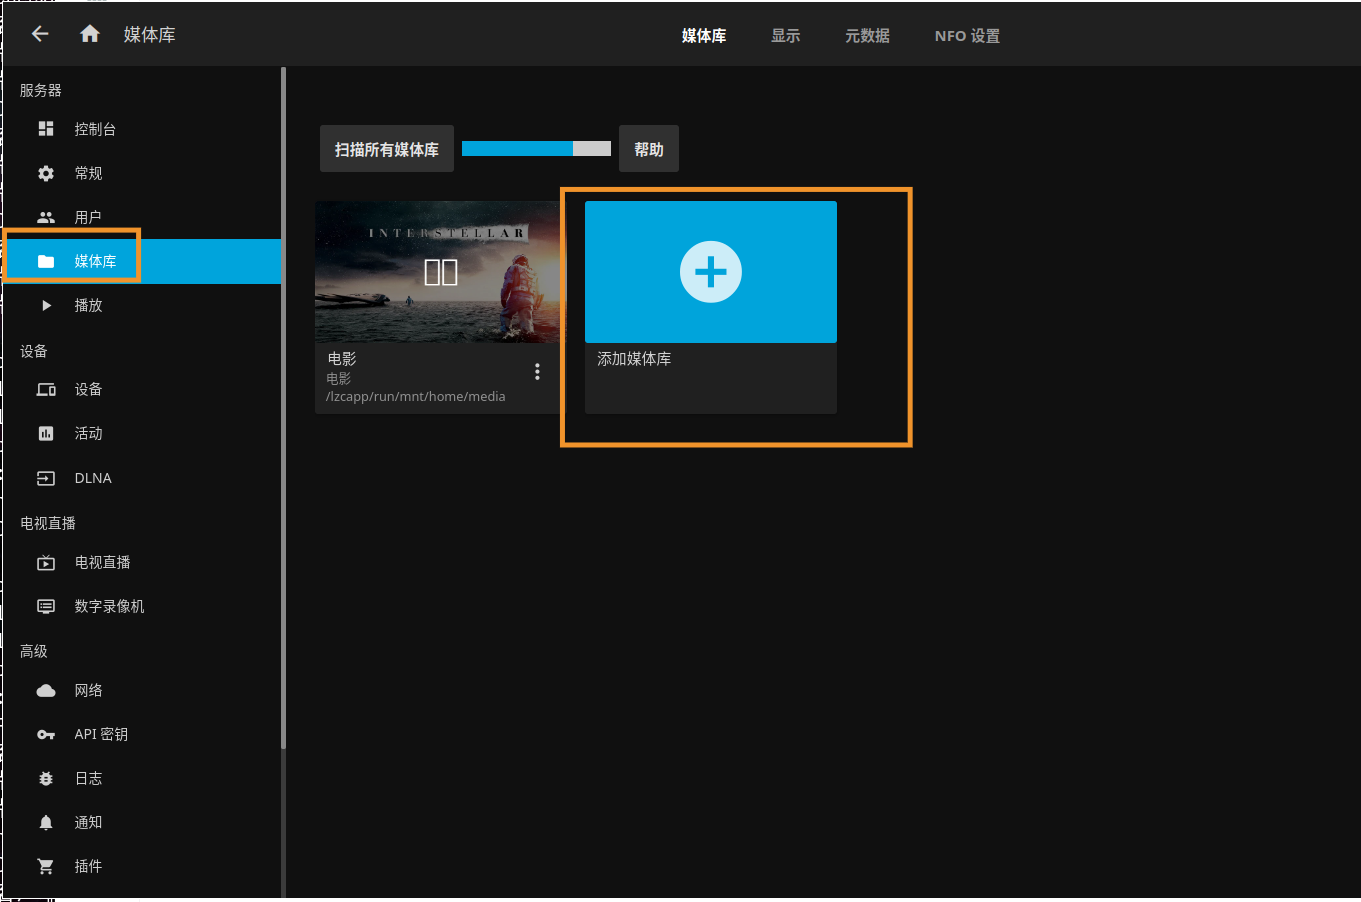Image resolution: width=1361 pixels, height=902 pixels.
Task: Switch to the 显示 tab
Action: pos(785,36)
